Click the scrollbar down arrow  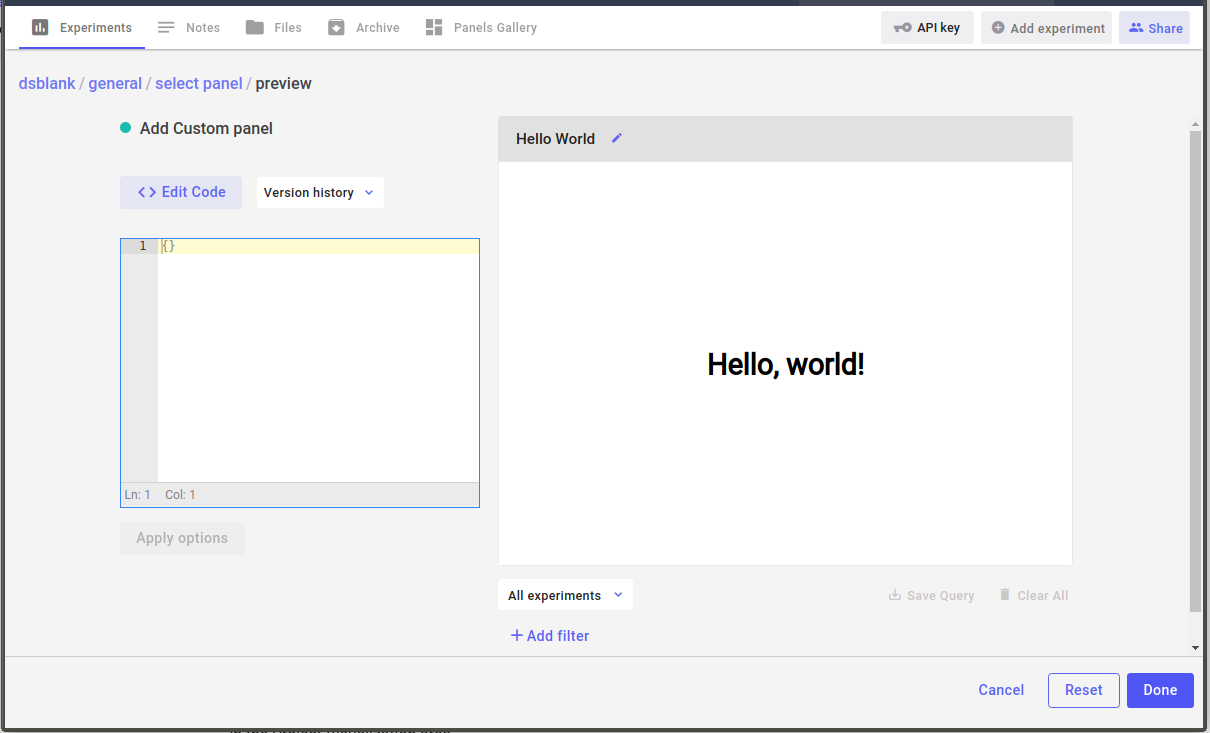(1195, 648)
